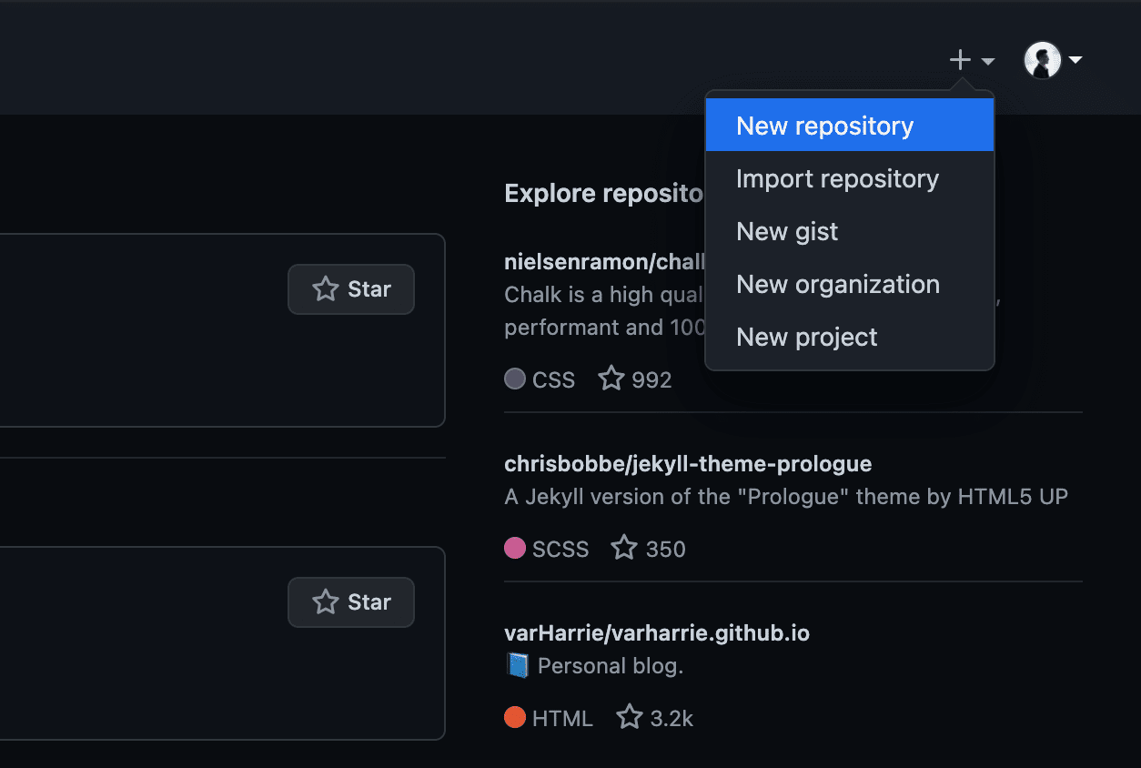Click the star icon beside 3.2k

point(629,717)
